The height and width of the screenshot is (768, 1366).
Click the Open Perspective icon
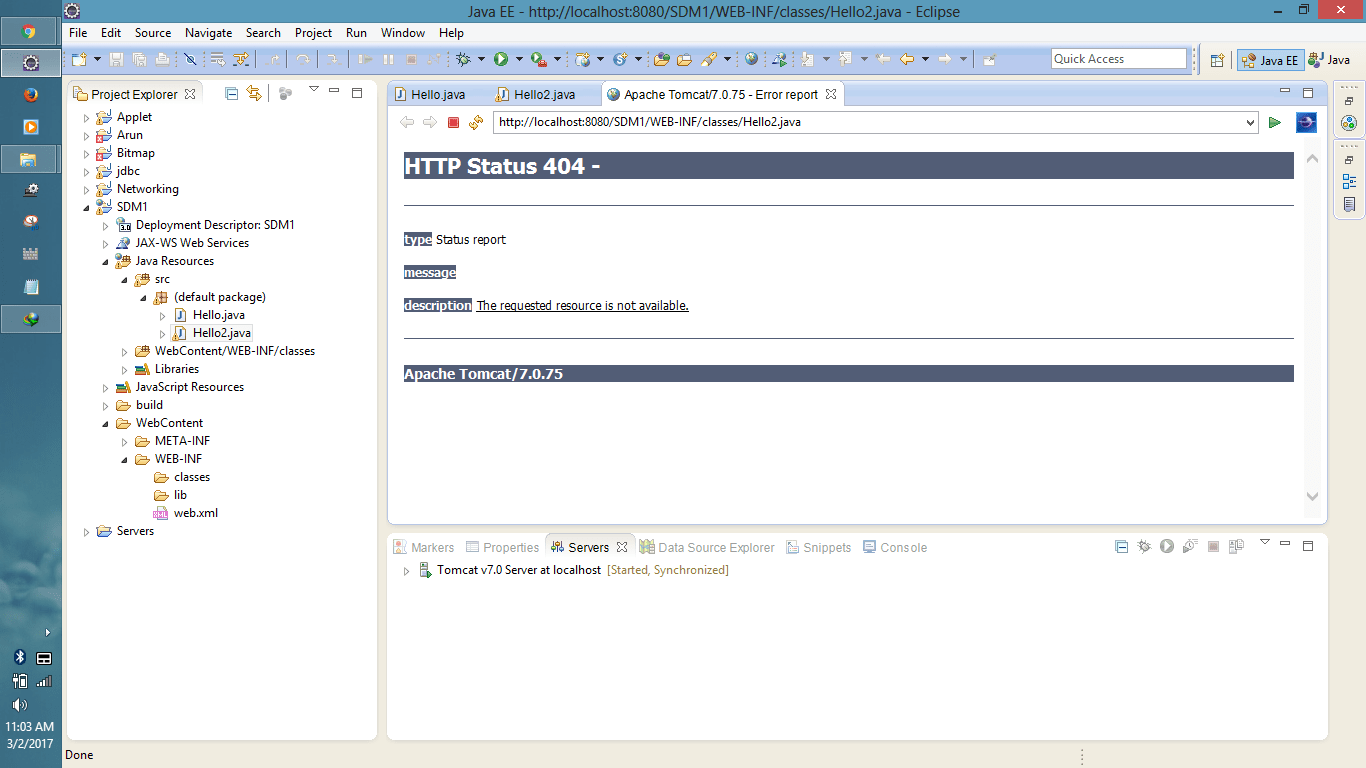click(1217, 60)
